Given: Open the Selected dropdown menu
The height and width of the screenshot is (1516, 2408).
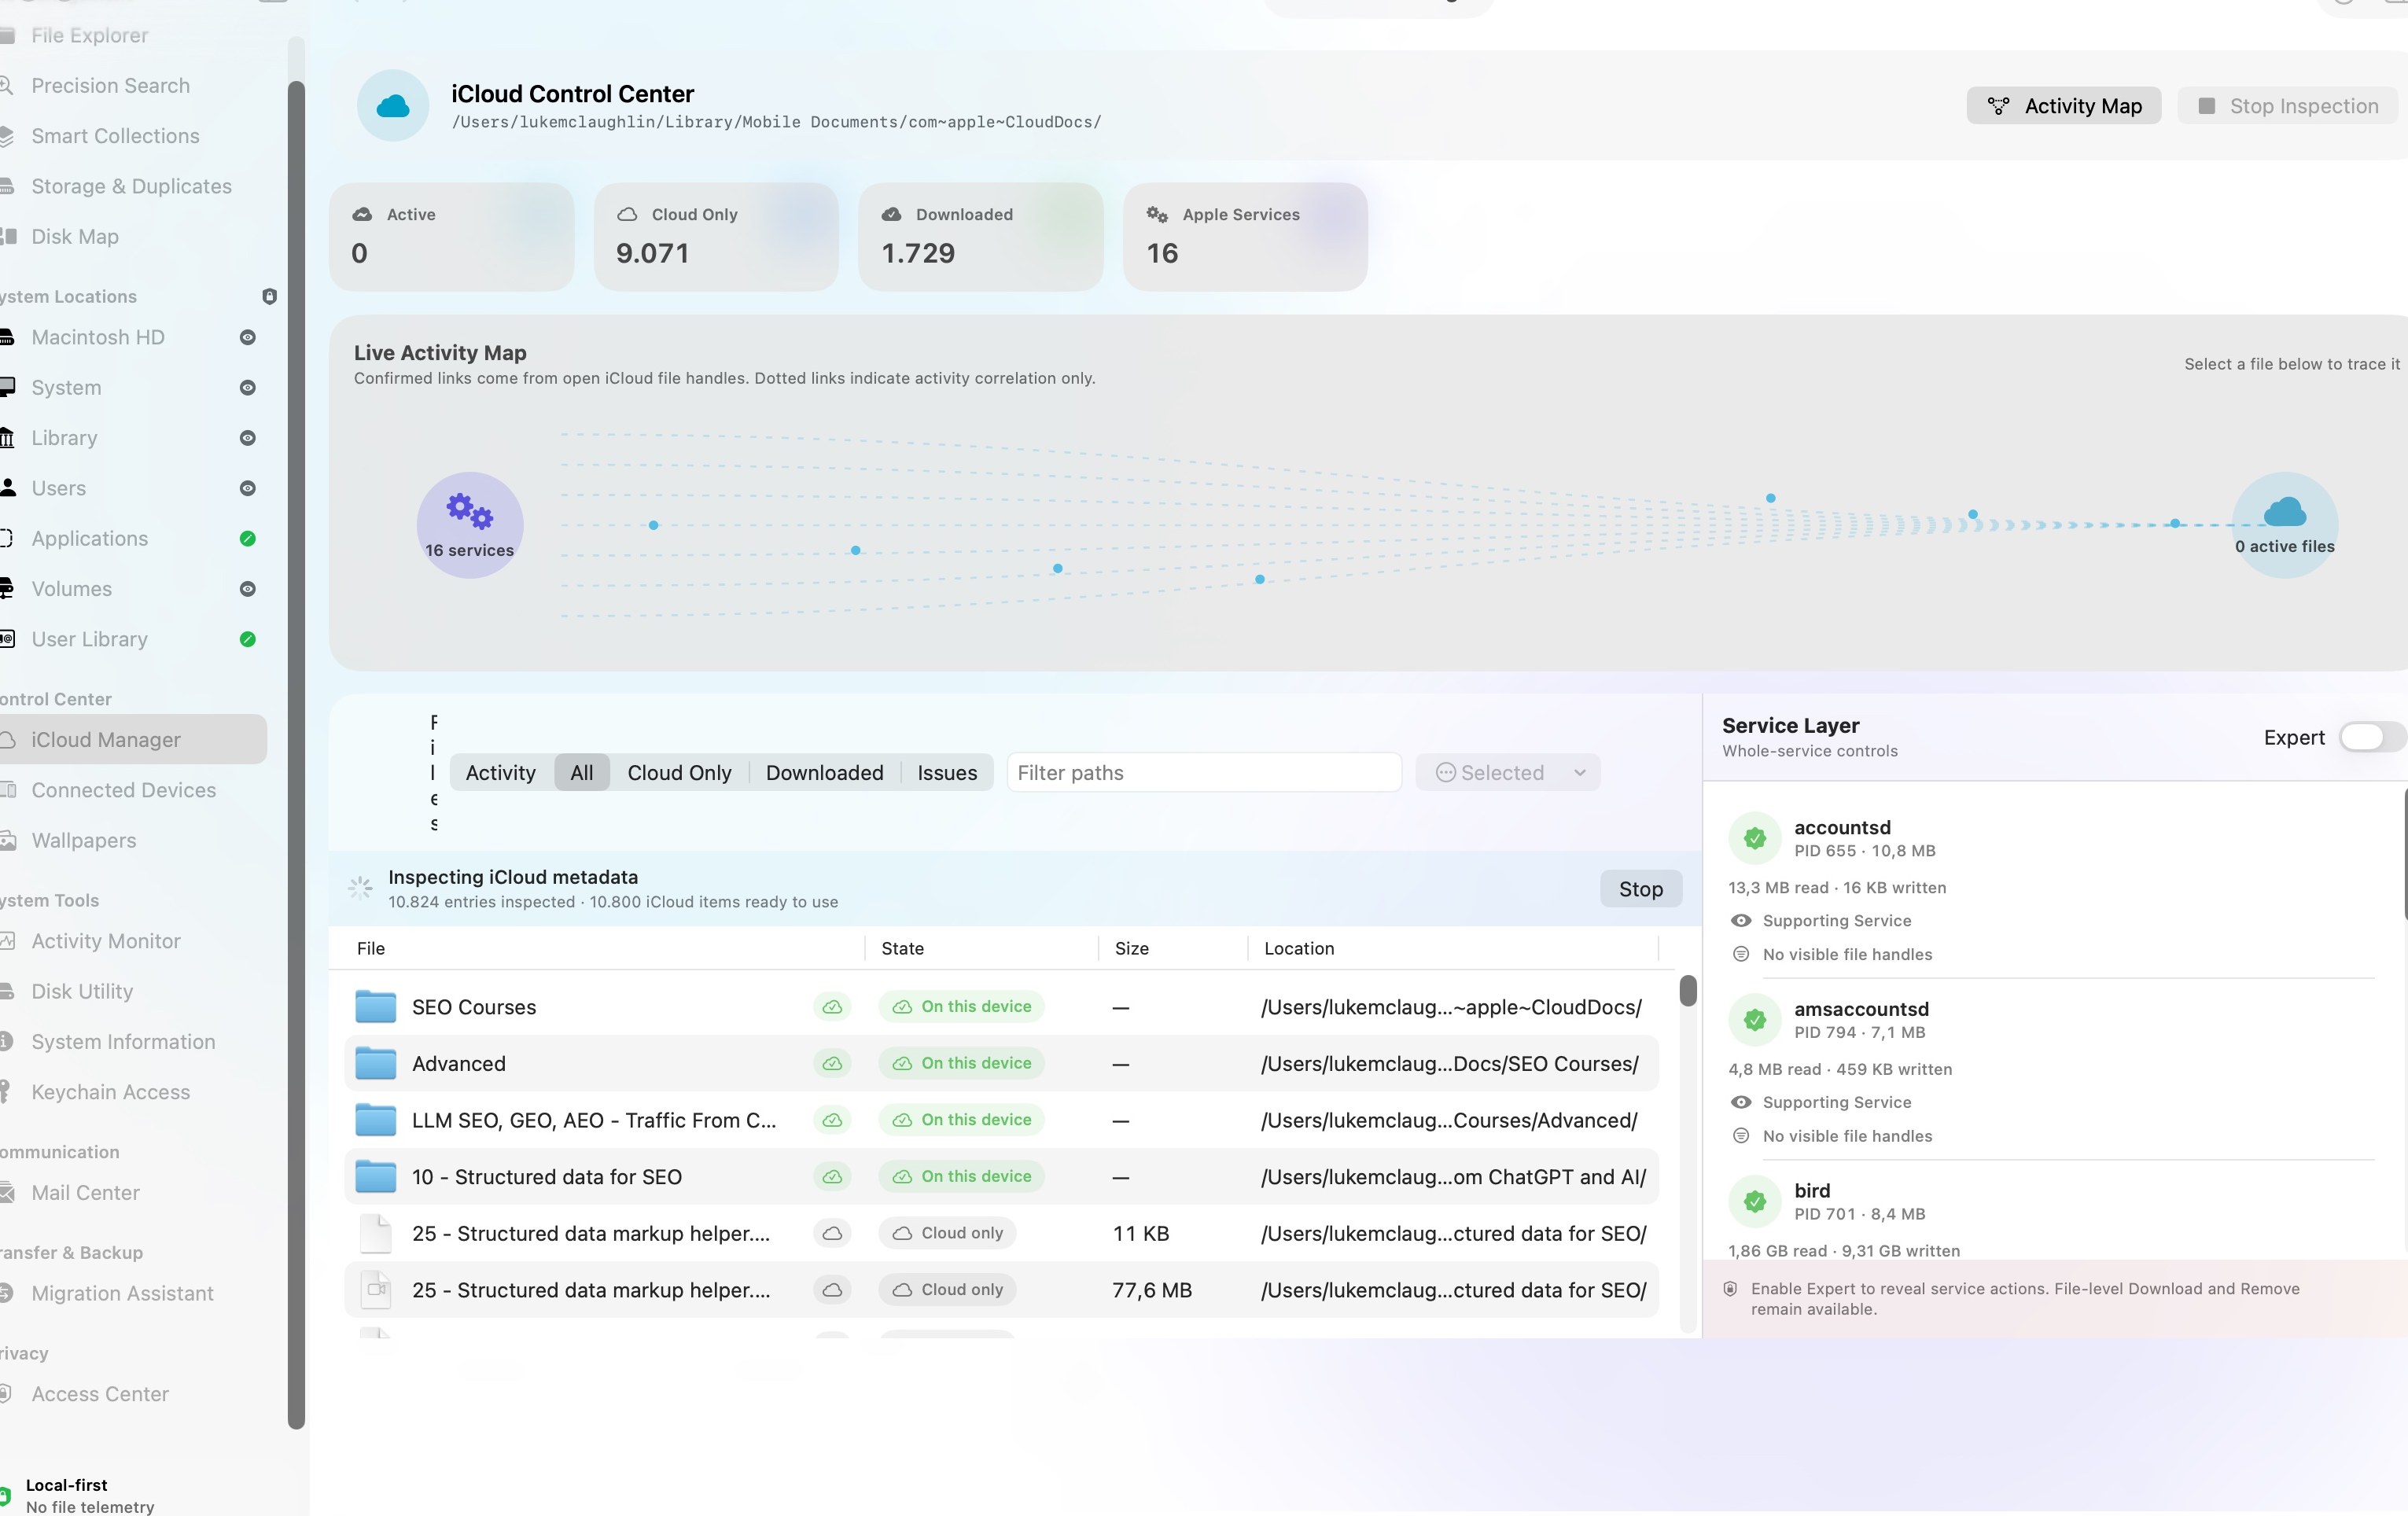Looking at the screenshot, I should coord(1508,772).
